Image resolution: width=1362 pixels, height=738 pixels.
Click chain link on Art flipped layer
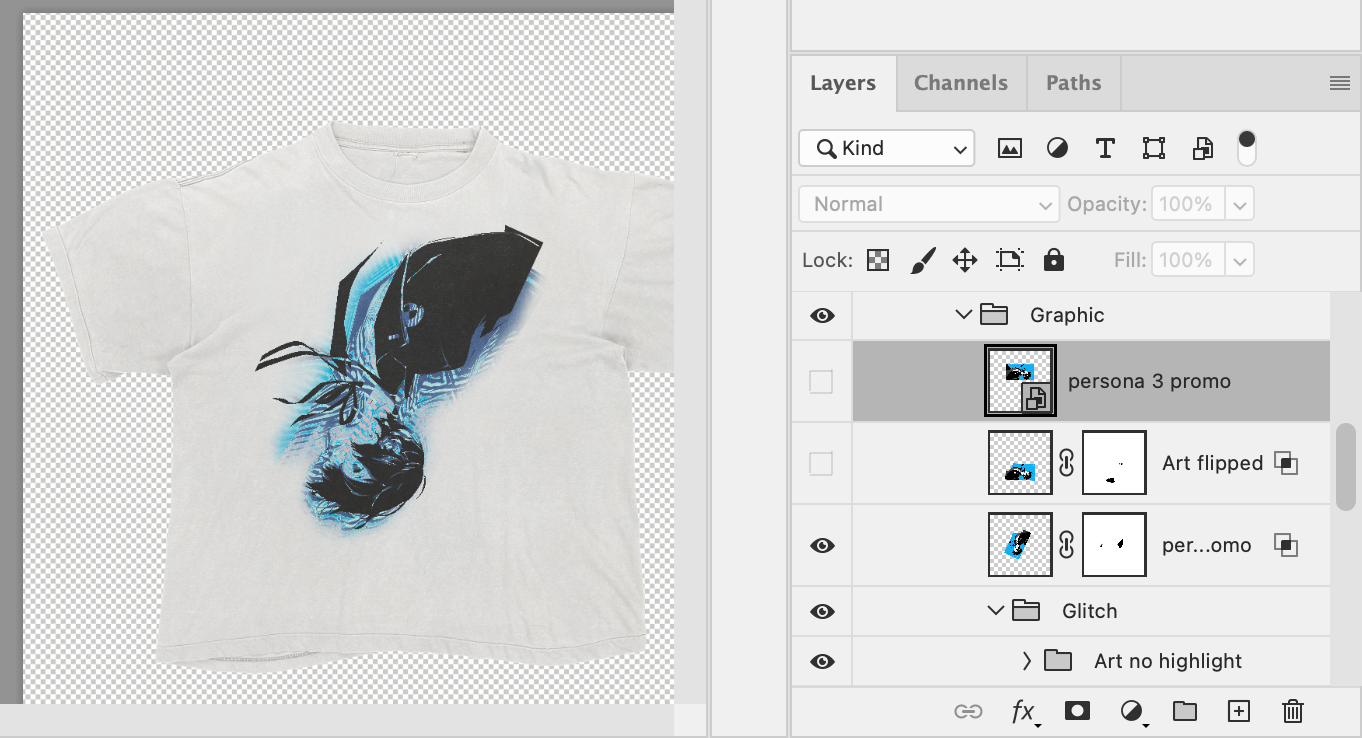1067,463
